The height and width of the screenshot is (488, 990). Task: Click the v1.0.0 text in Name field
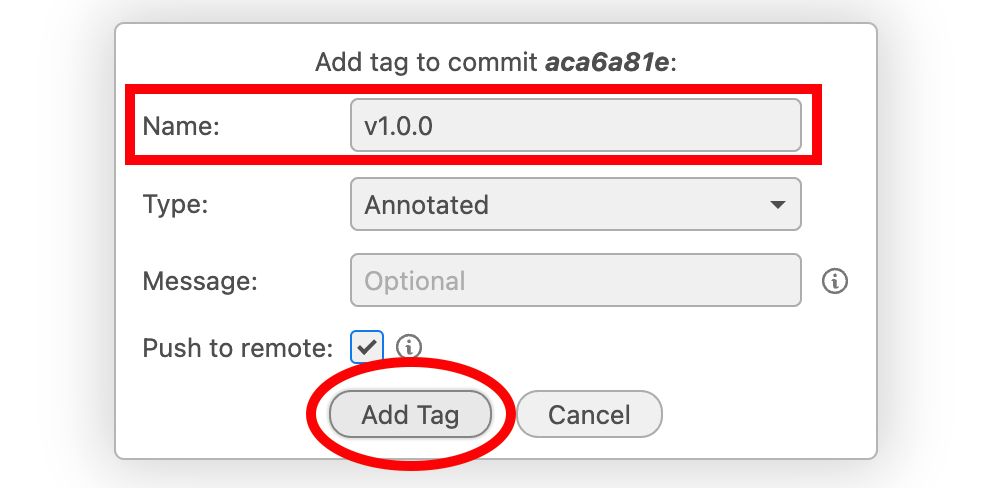[398, 126]
